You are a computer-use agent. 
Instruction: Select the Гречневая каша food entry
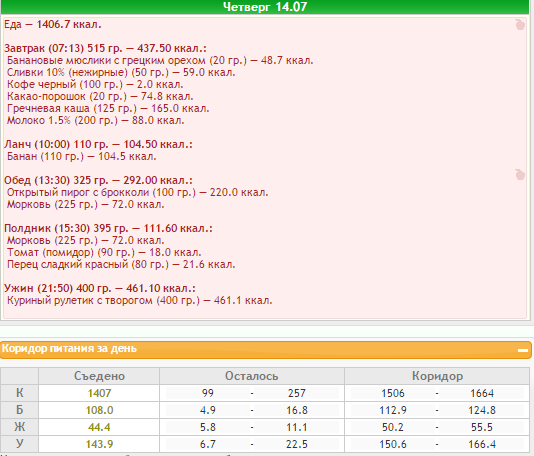[108, 109]
